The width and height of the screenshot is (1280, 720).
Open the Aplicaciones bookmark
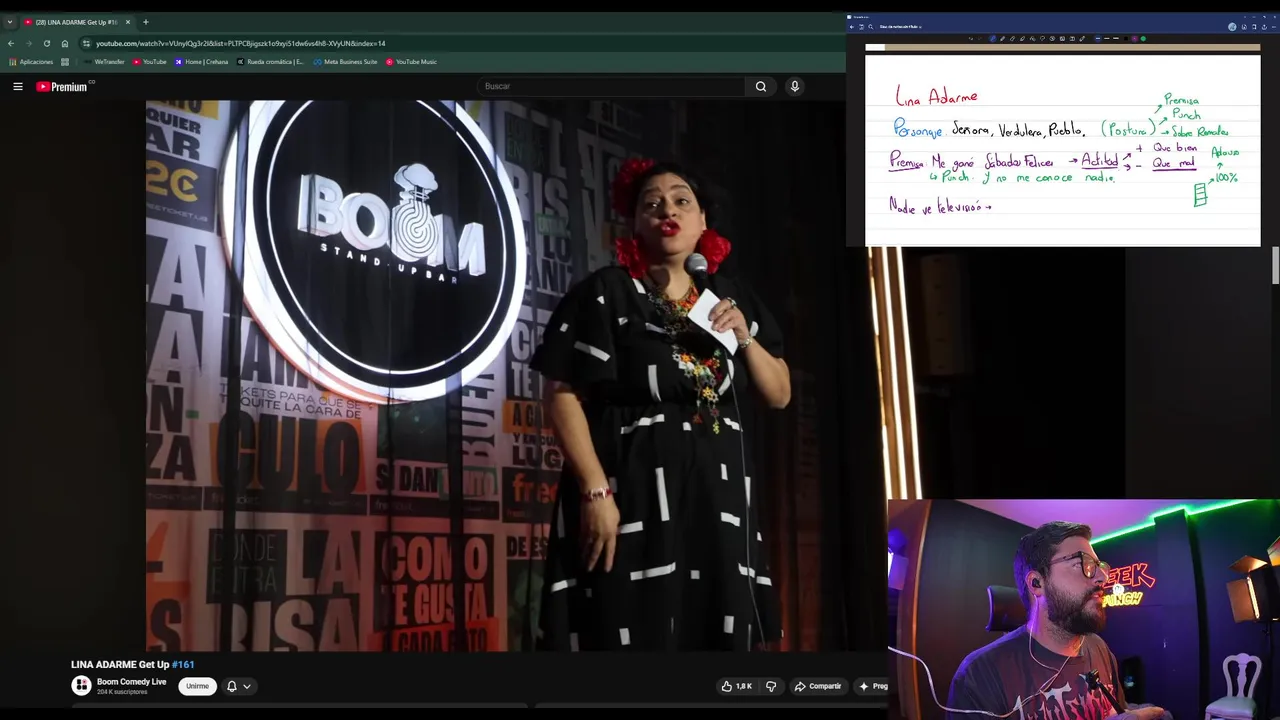[31, 62]
